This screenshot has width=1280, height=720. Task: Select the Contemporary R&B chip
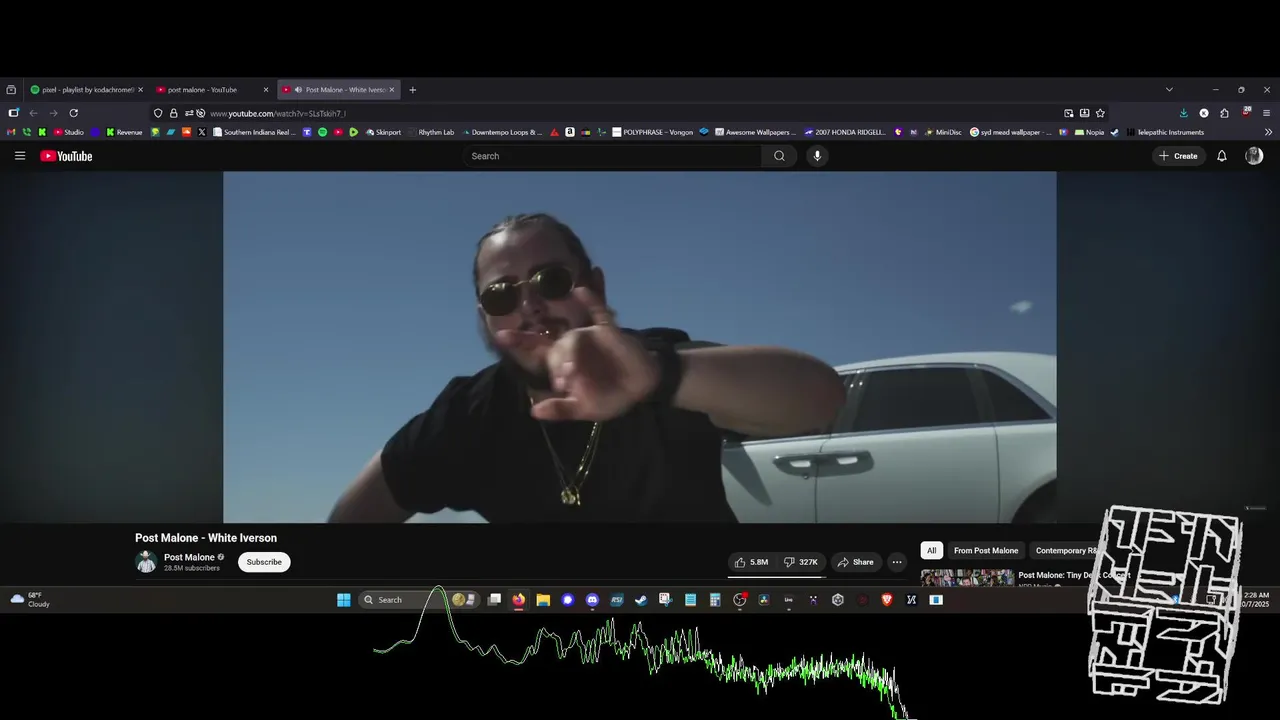click(1067, 551)
